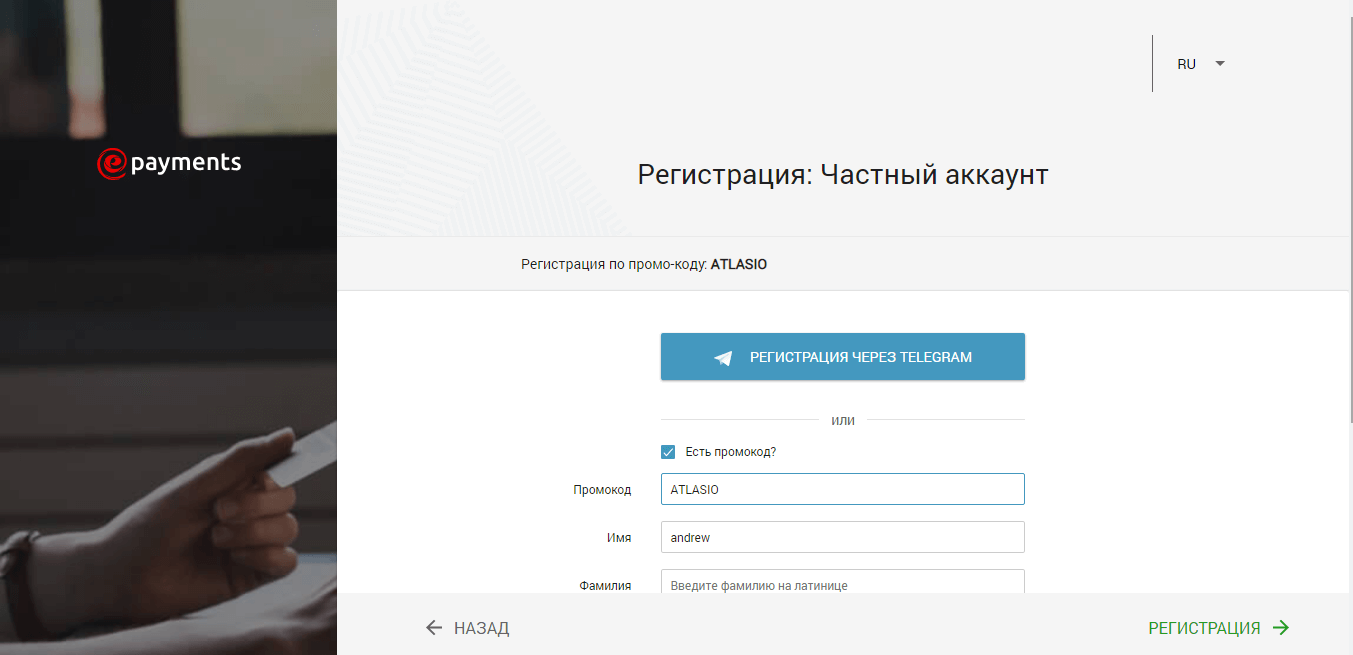Click the bold ATLASIO promo code in the banner
Screen dimensions: 1353x655
738,265
